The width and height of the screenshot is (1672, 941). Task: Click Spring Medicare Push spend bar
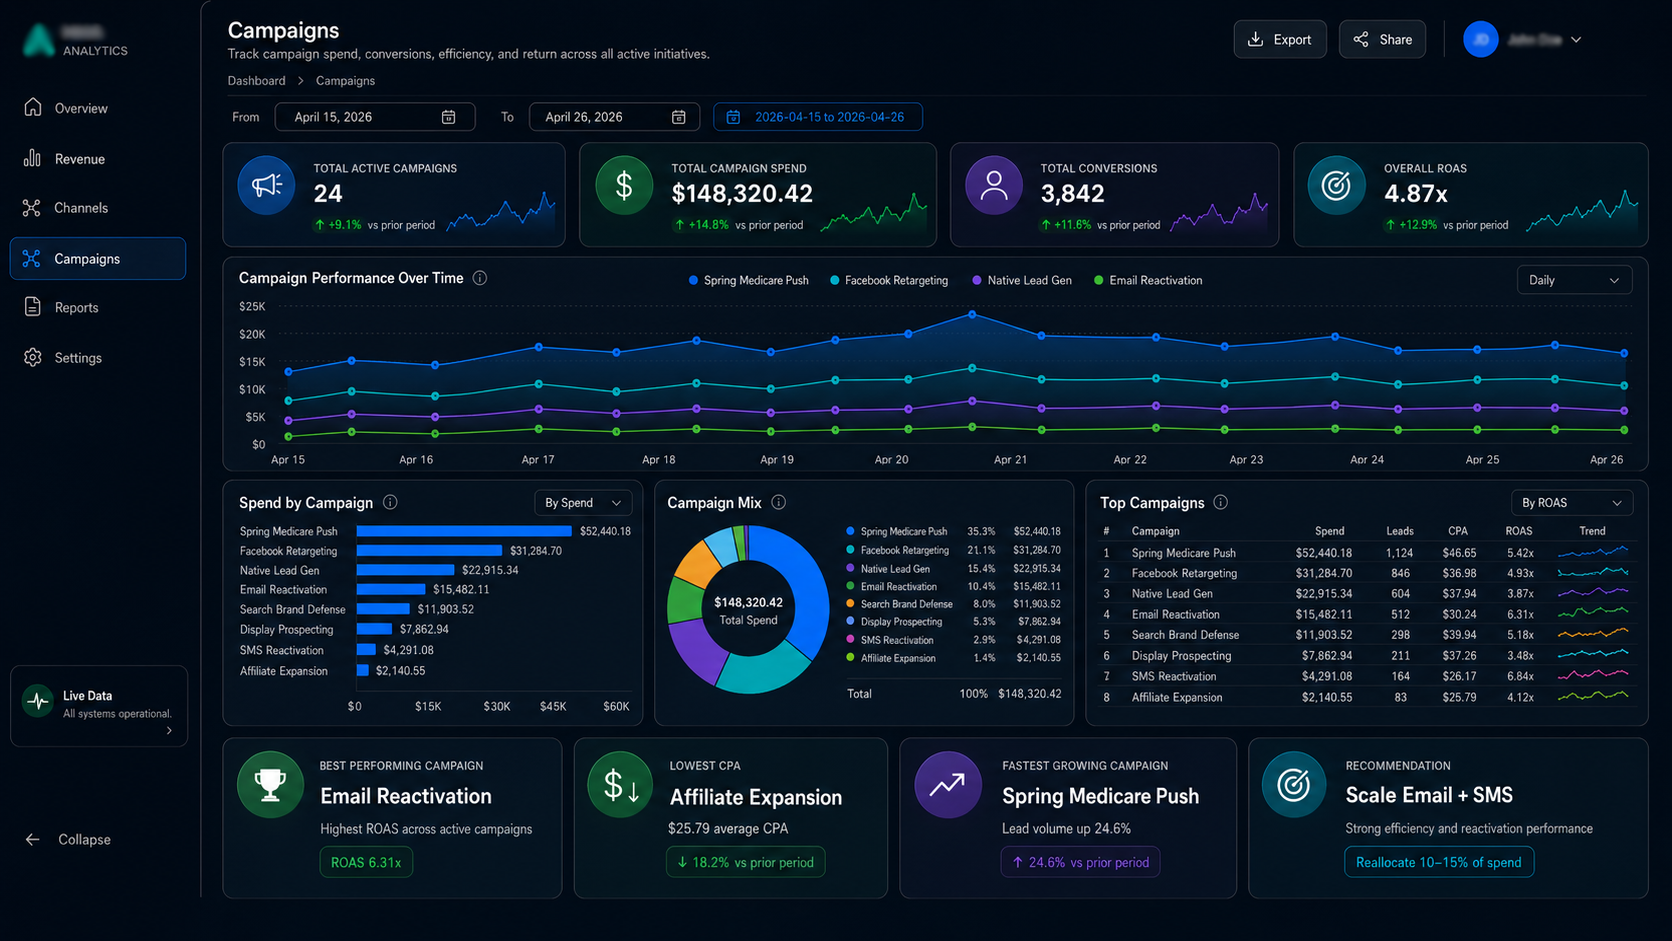click(464, 531)
